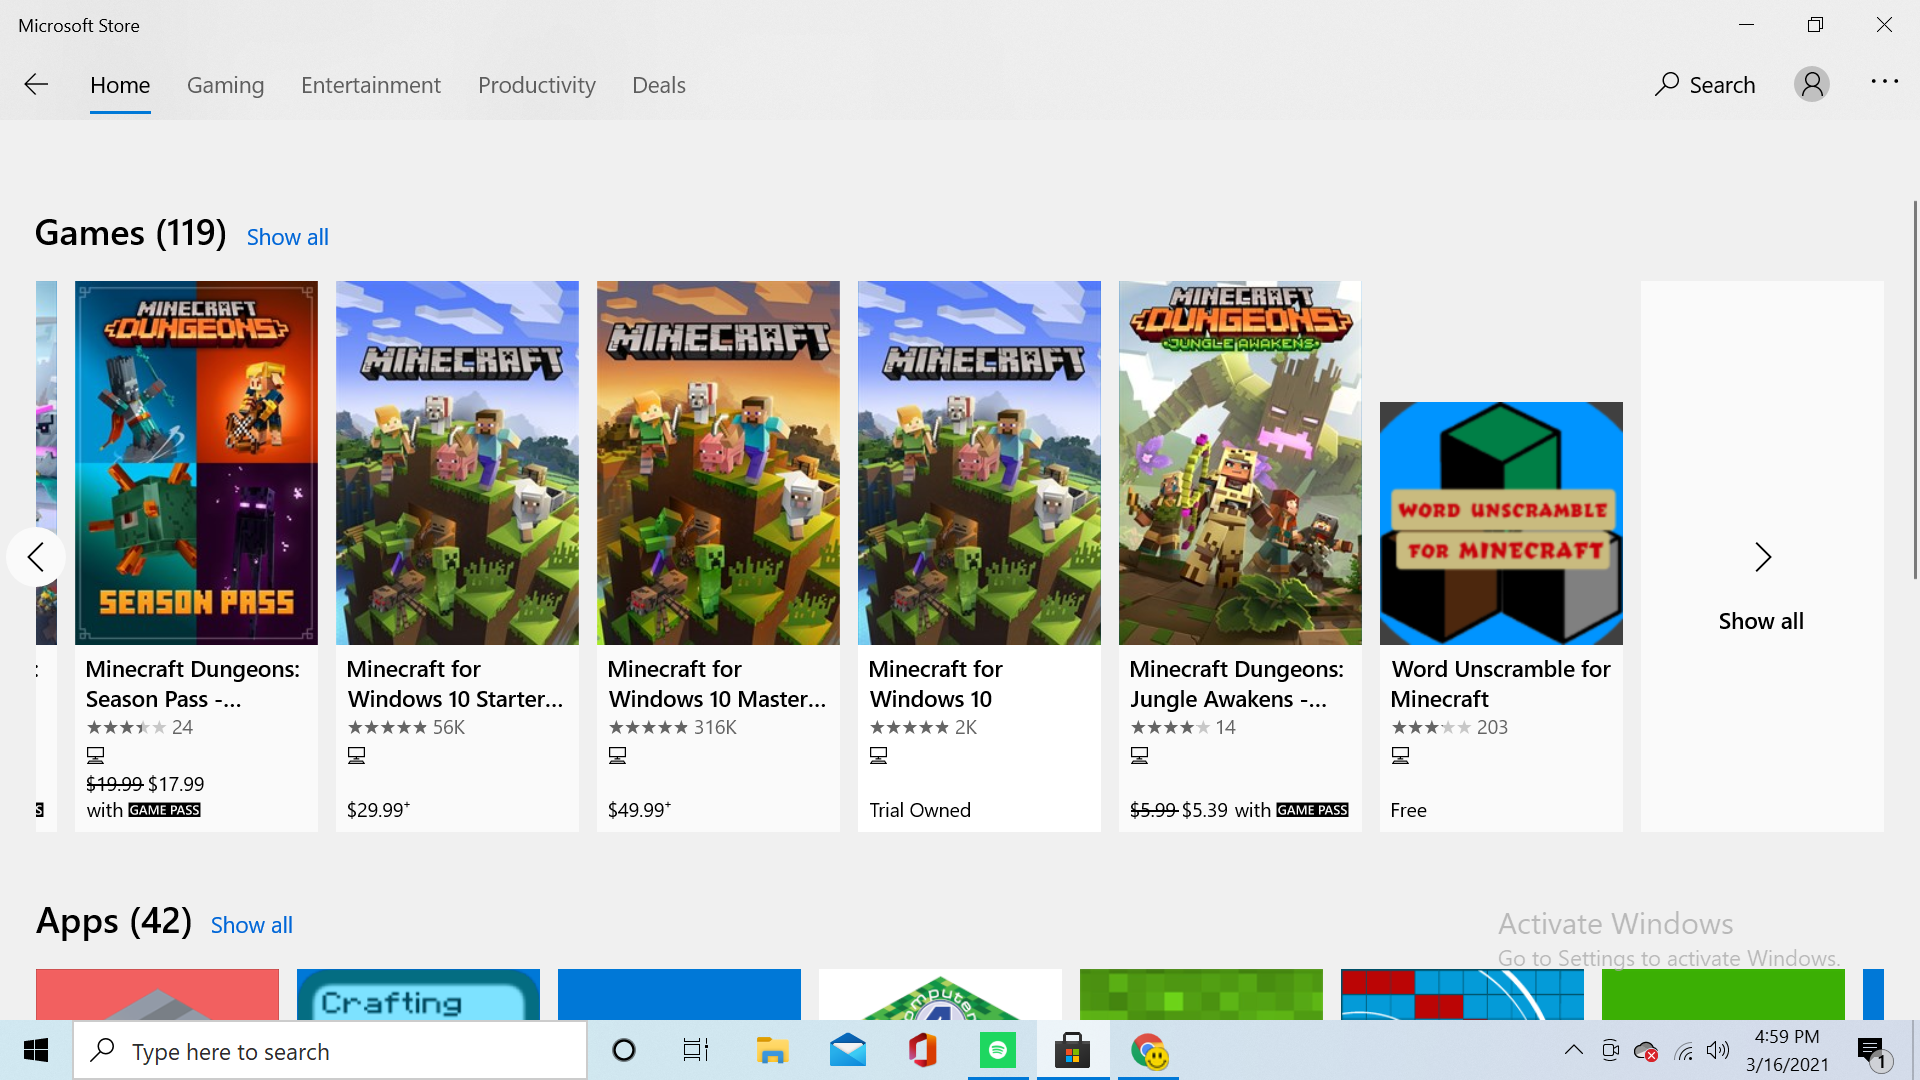Open the Mail app from the taskbar
Screen dimensions: 1920x1080
847,1051
